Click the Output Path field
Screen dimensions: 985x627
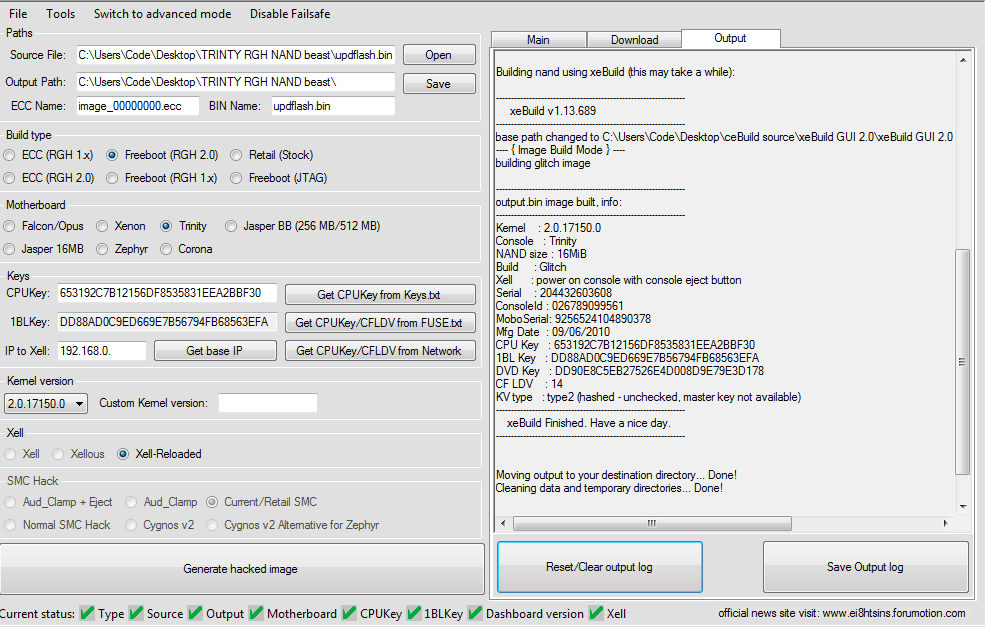(236, 82)
